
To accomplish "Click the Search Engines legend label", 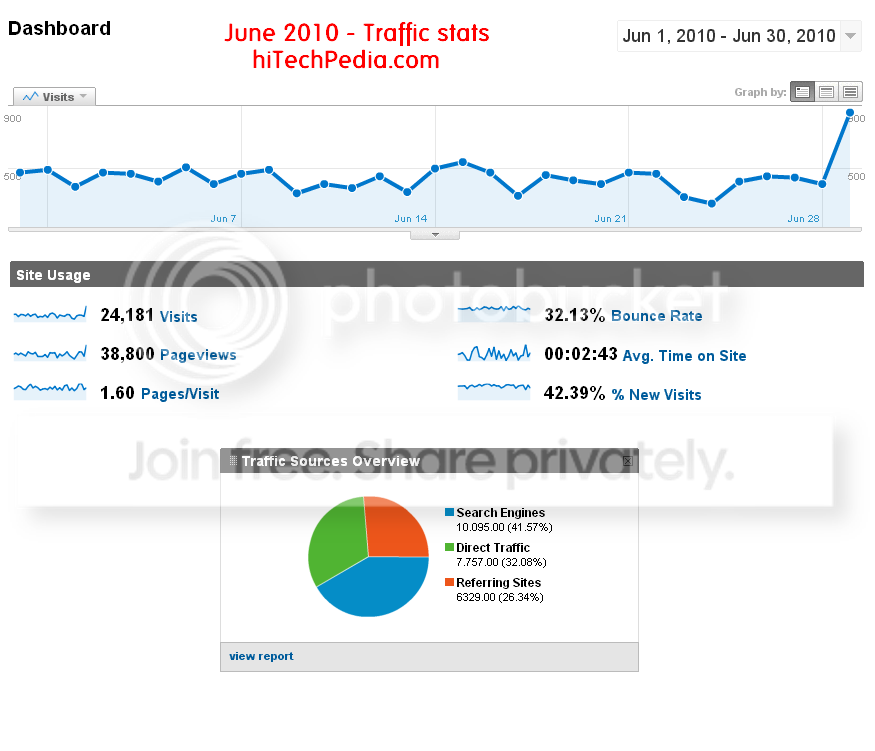I will 501,512.
